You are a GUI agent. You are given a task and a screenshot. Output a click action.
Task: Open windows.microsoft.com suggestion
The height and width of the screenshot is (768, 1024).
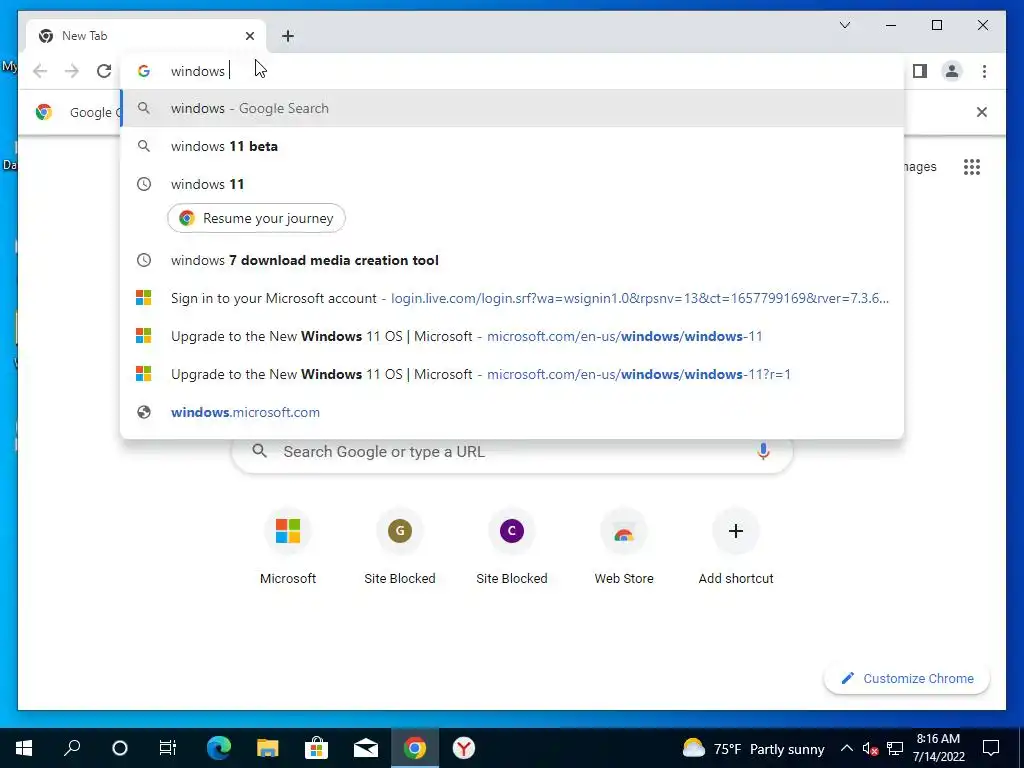pyautogui.click(x=512, y=412)
